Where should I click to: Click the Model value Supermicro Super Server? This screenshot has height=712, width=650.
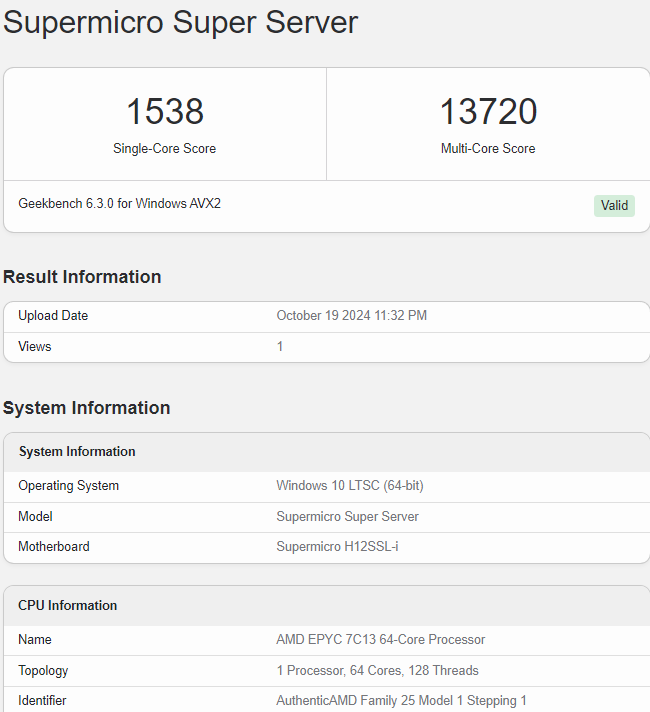point(347,517)
